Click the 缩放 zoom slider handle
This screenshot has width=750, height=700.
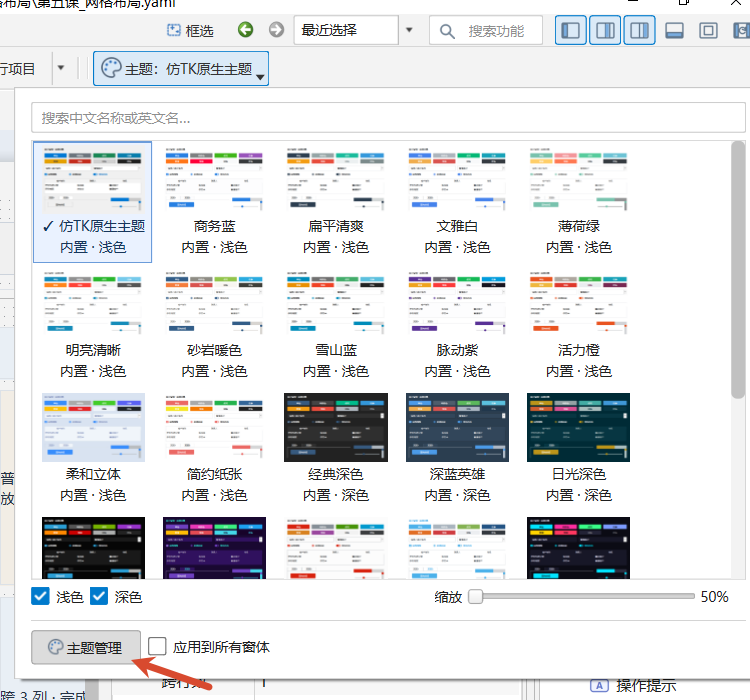pos(475,596)
